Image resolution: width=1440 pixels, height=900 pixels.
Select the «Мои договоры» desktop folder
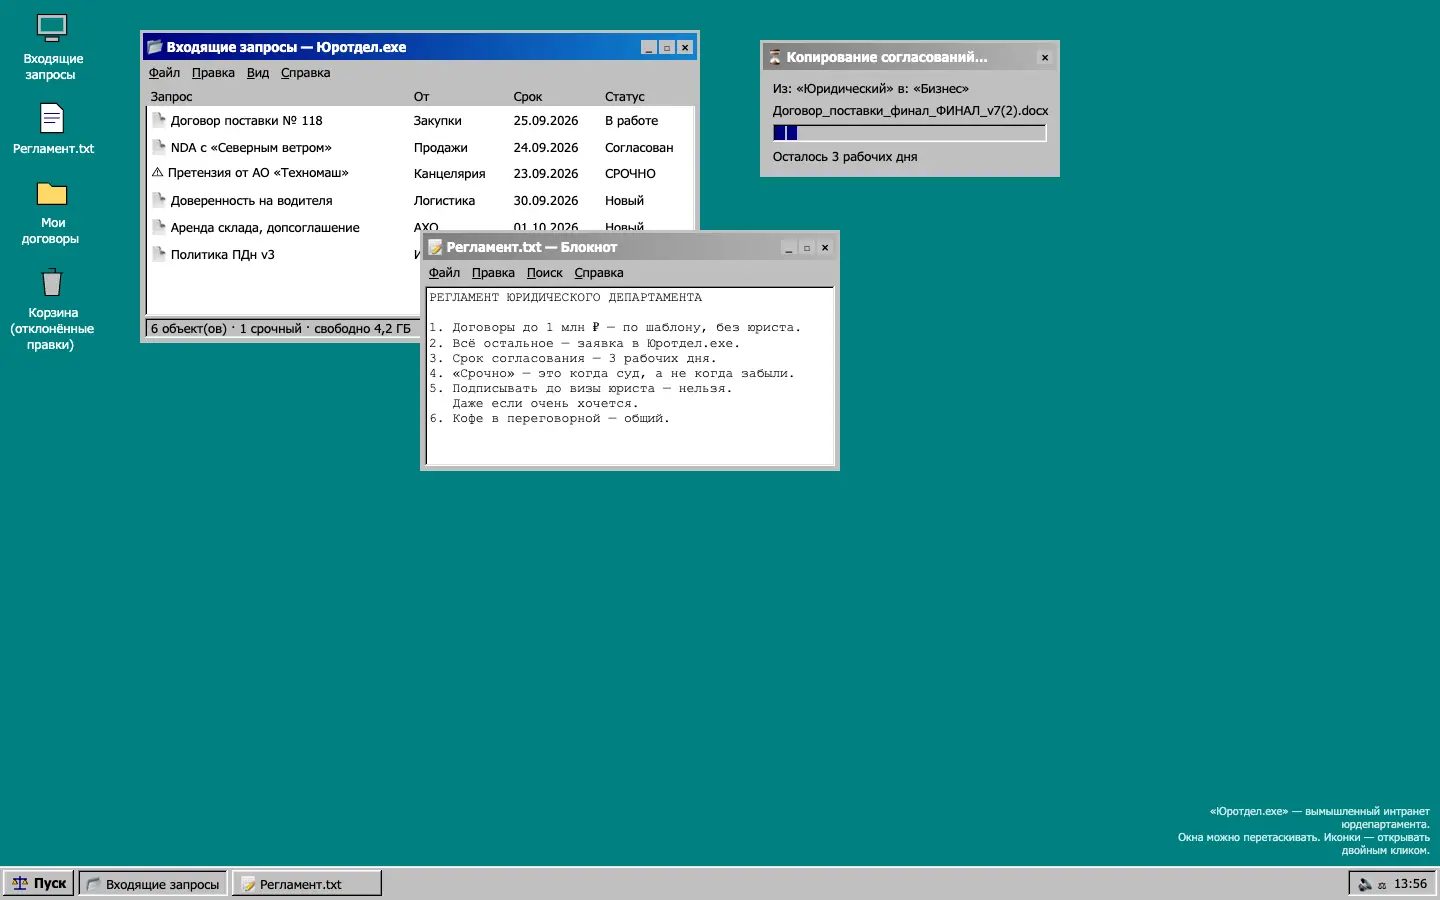[x=52, y=212]
